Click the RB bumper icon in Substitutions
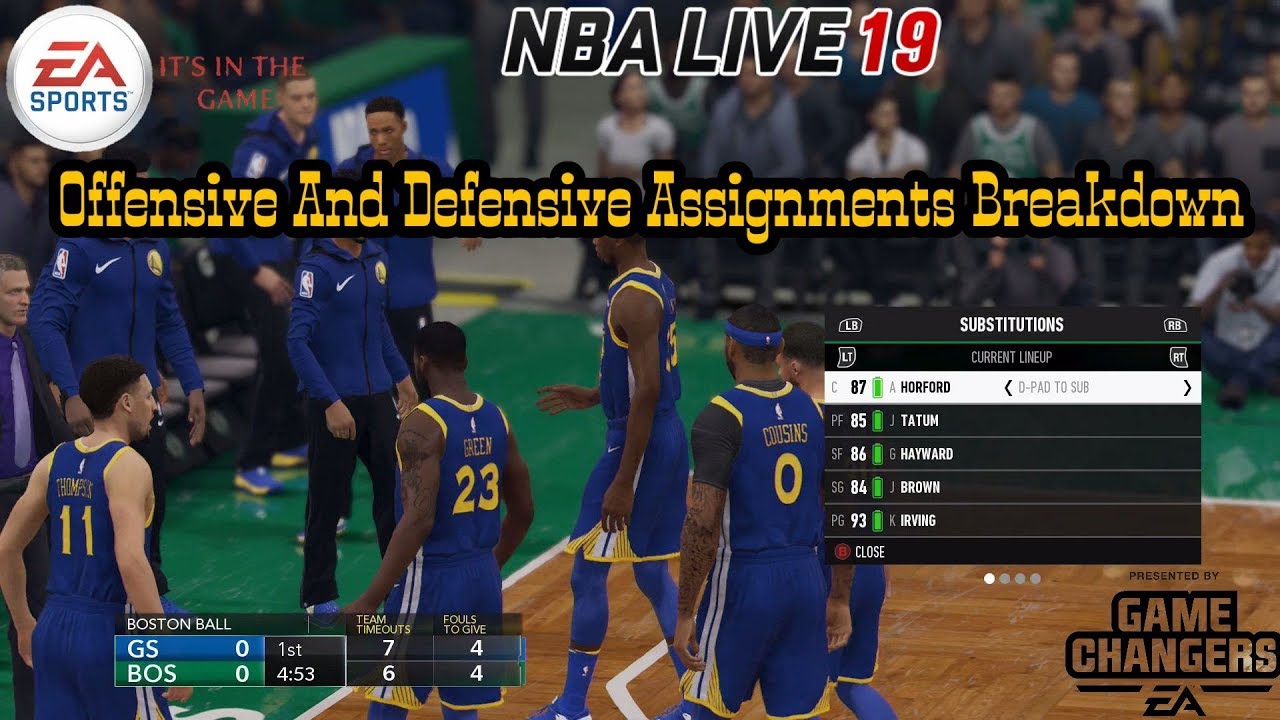1280x720 pixels. coord(1174,325)
